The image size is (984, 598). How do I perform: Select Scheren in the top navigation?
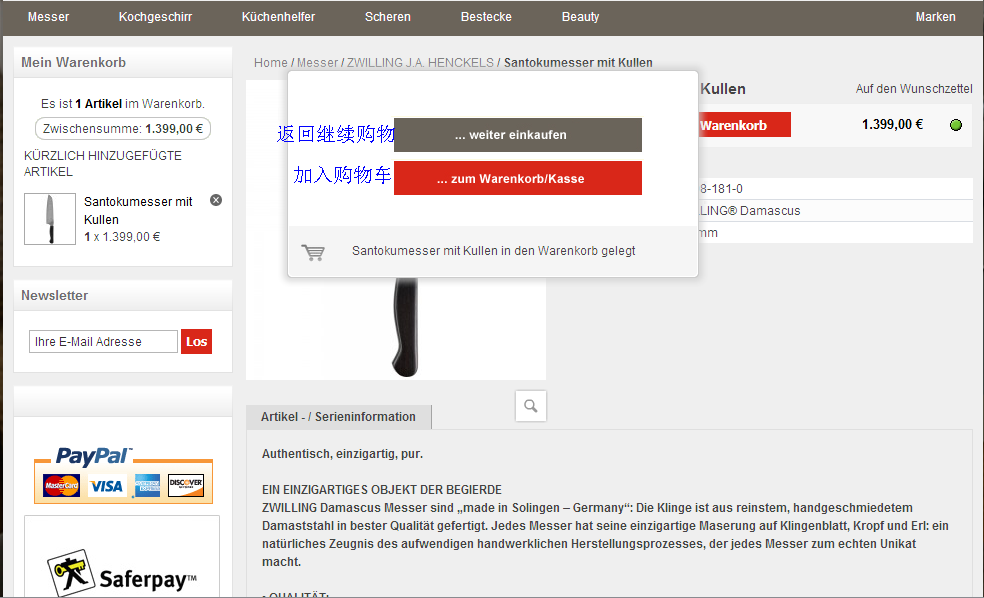click(387, 17)
